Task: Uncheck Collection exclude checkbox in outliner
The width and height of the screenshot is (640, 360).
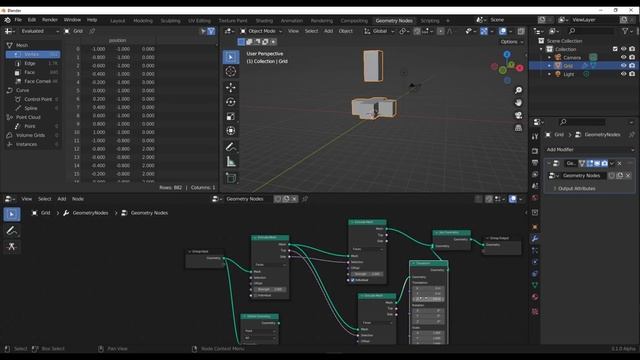Action: 615,49
